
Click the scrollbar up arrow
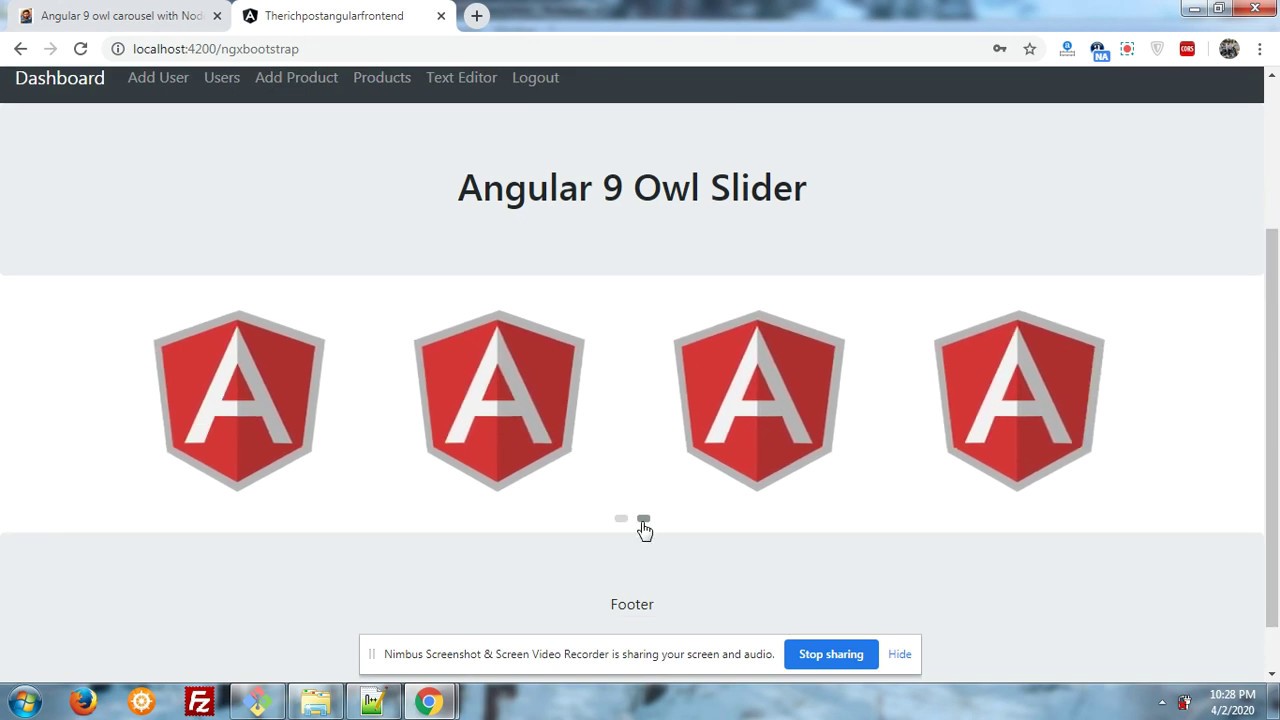[x=1272, y=75]
